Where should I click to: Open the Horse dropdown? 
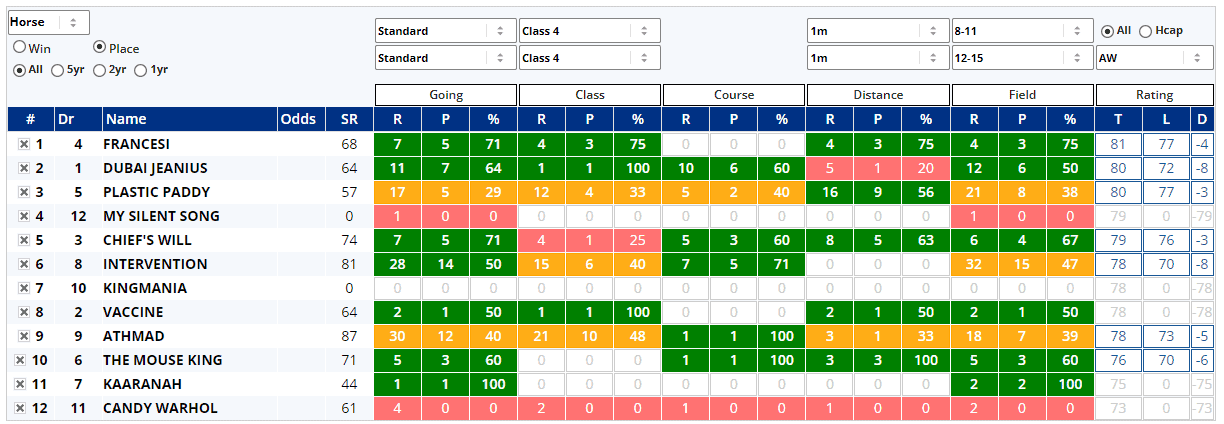pyautogui.click(x=49, y=22)
